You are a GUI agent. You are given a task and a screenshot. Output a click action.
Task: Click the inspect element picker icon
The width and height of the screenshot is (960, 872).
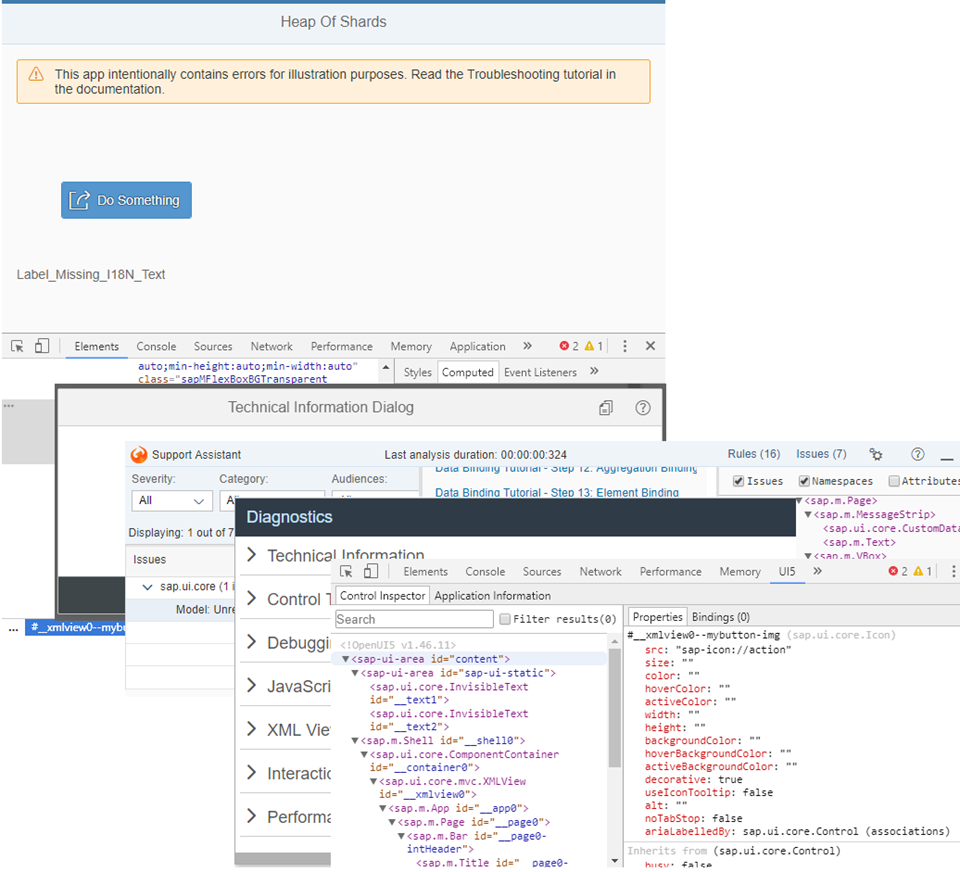point(17,346)
